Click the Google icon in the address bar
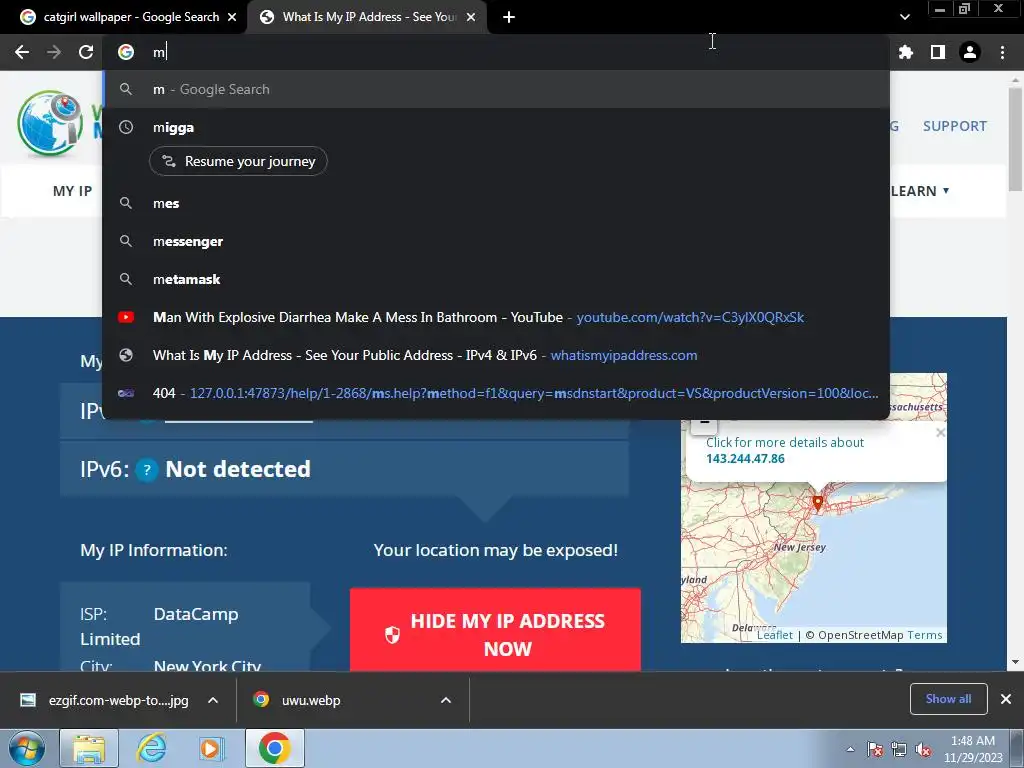Viewport: 1024px width, 768px height. (126, 52)
